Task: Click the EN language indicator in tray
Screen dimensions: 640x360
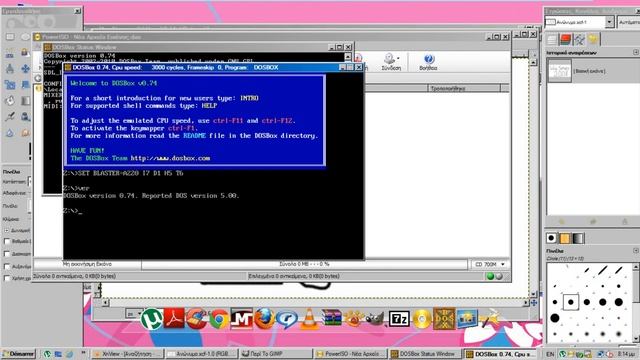Action: pos(550,354)
